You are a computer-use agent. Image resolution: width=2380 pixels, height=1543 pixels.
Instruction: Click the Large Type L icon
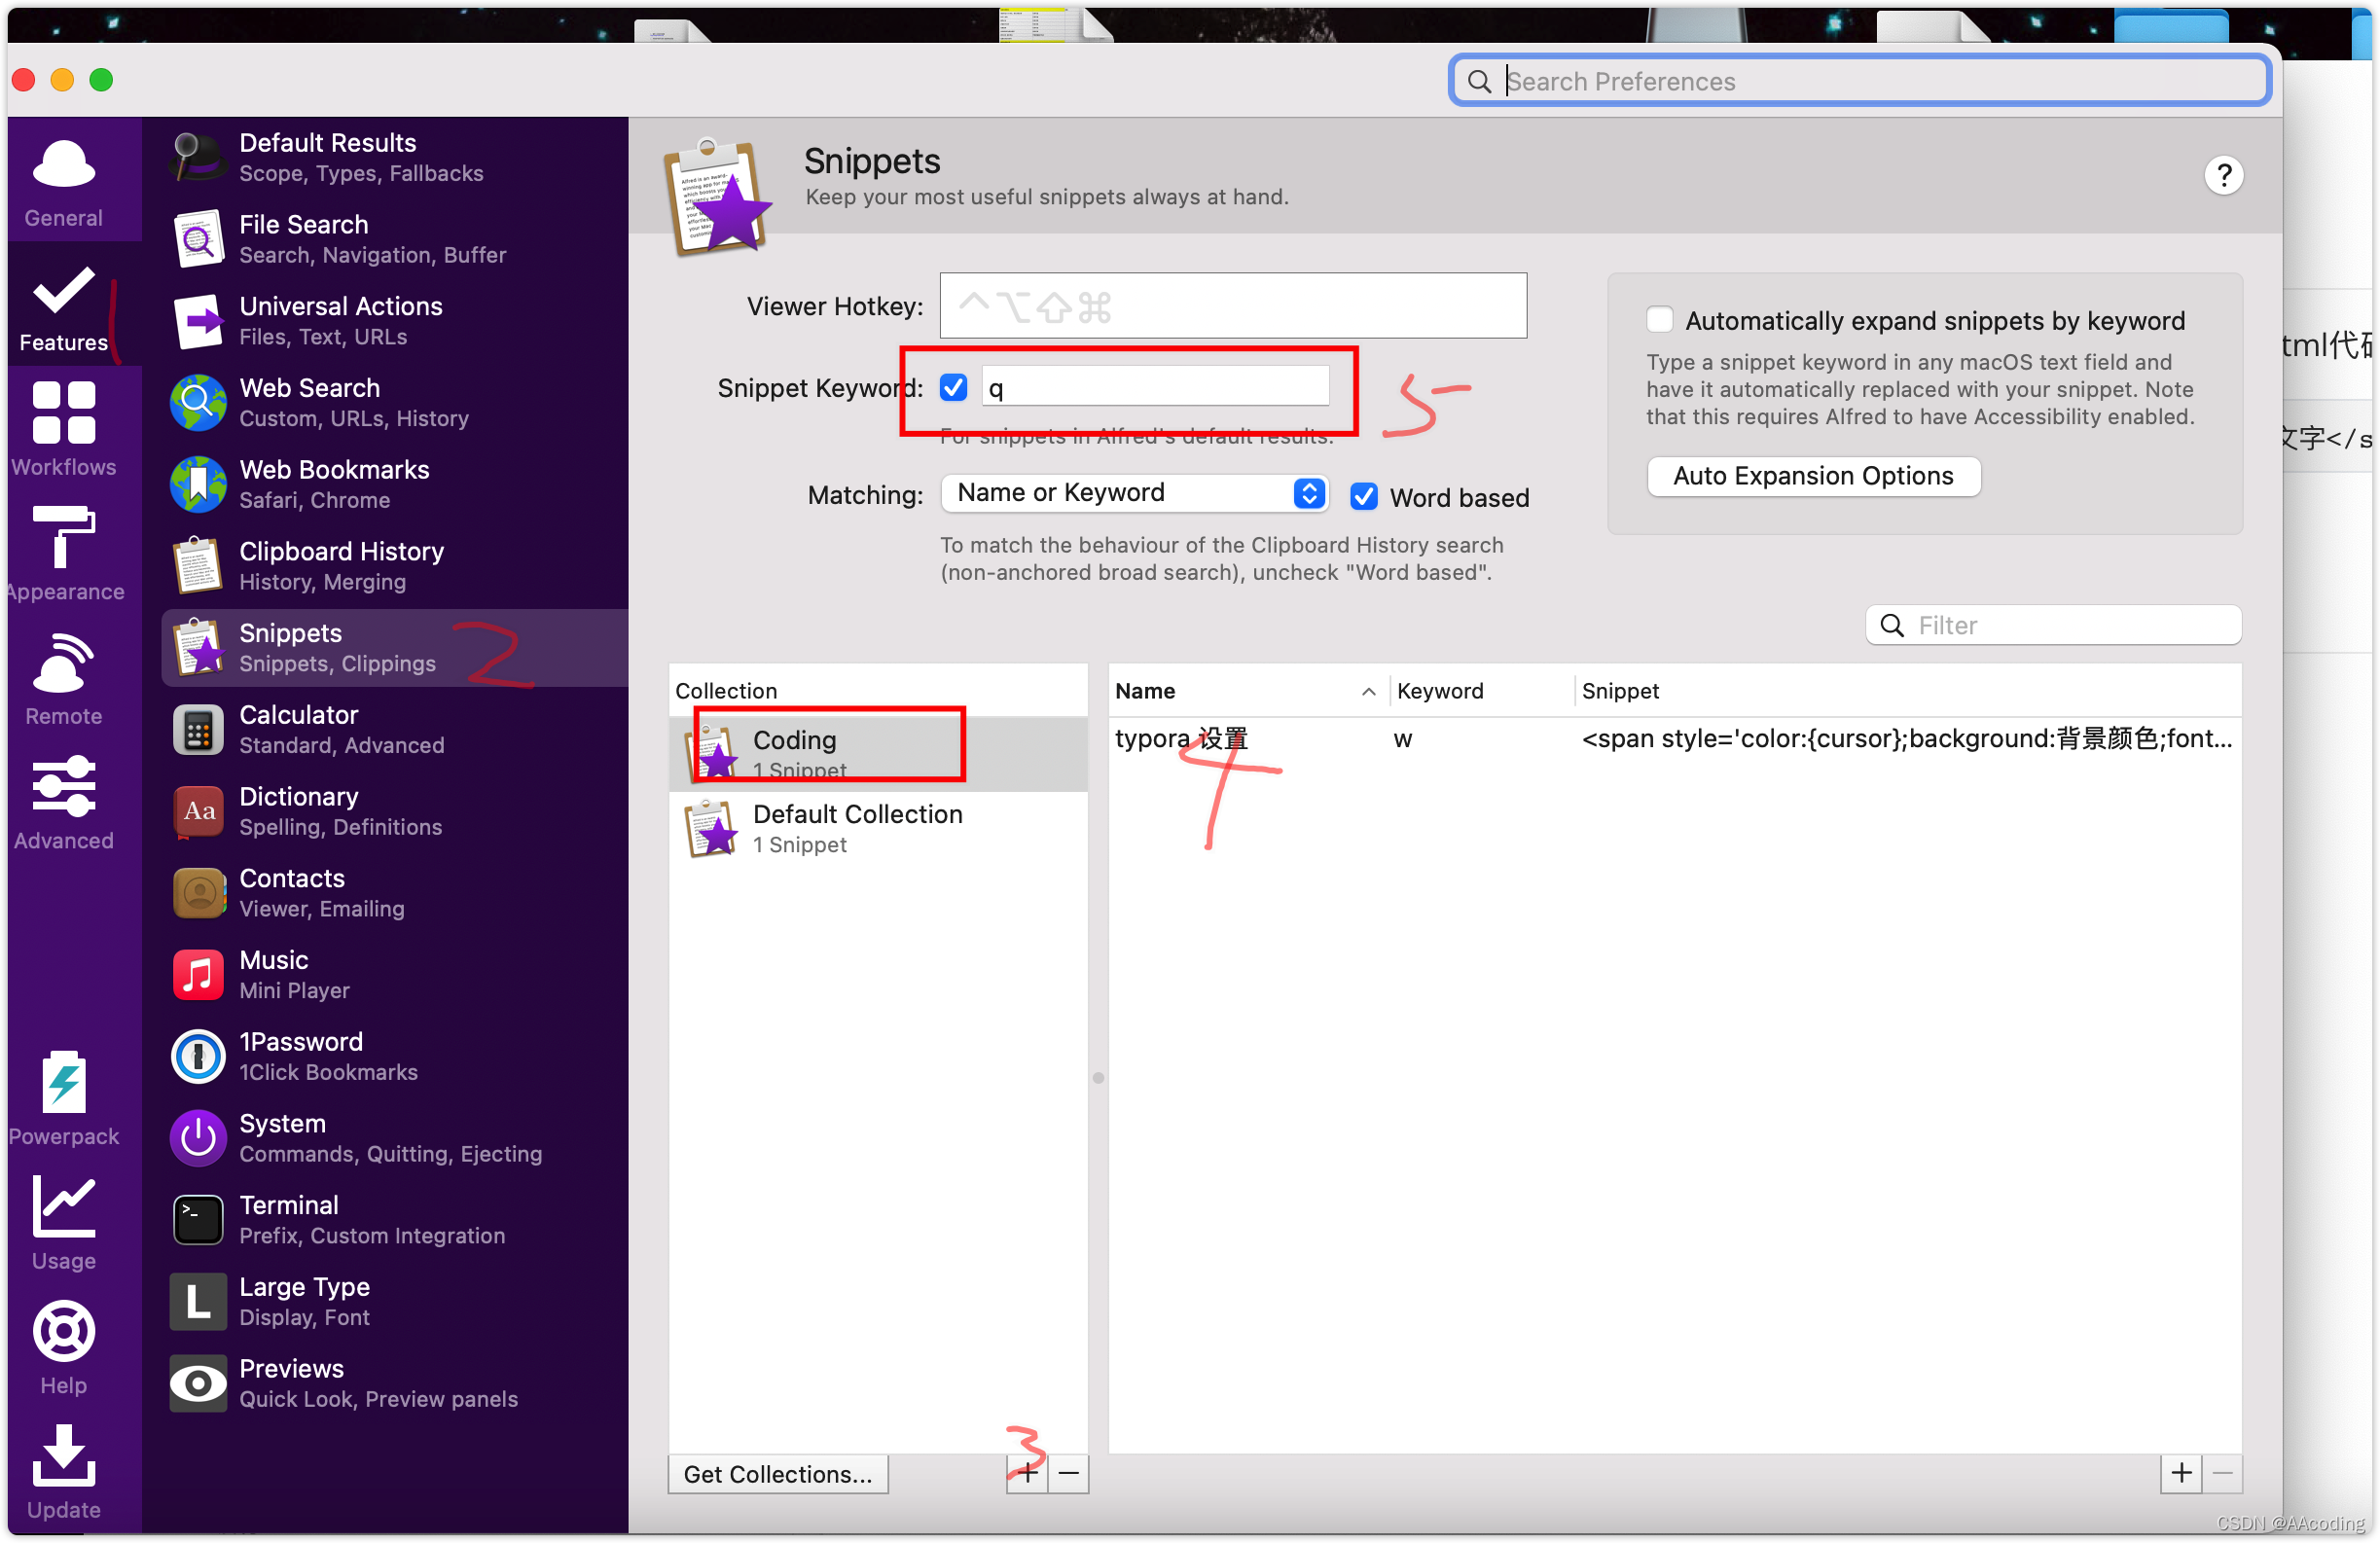coord(198,1302)
